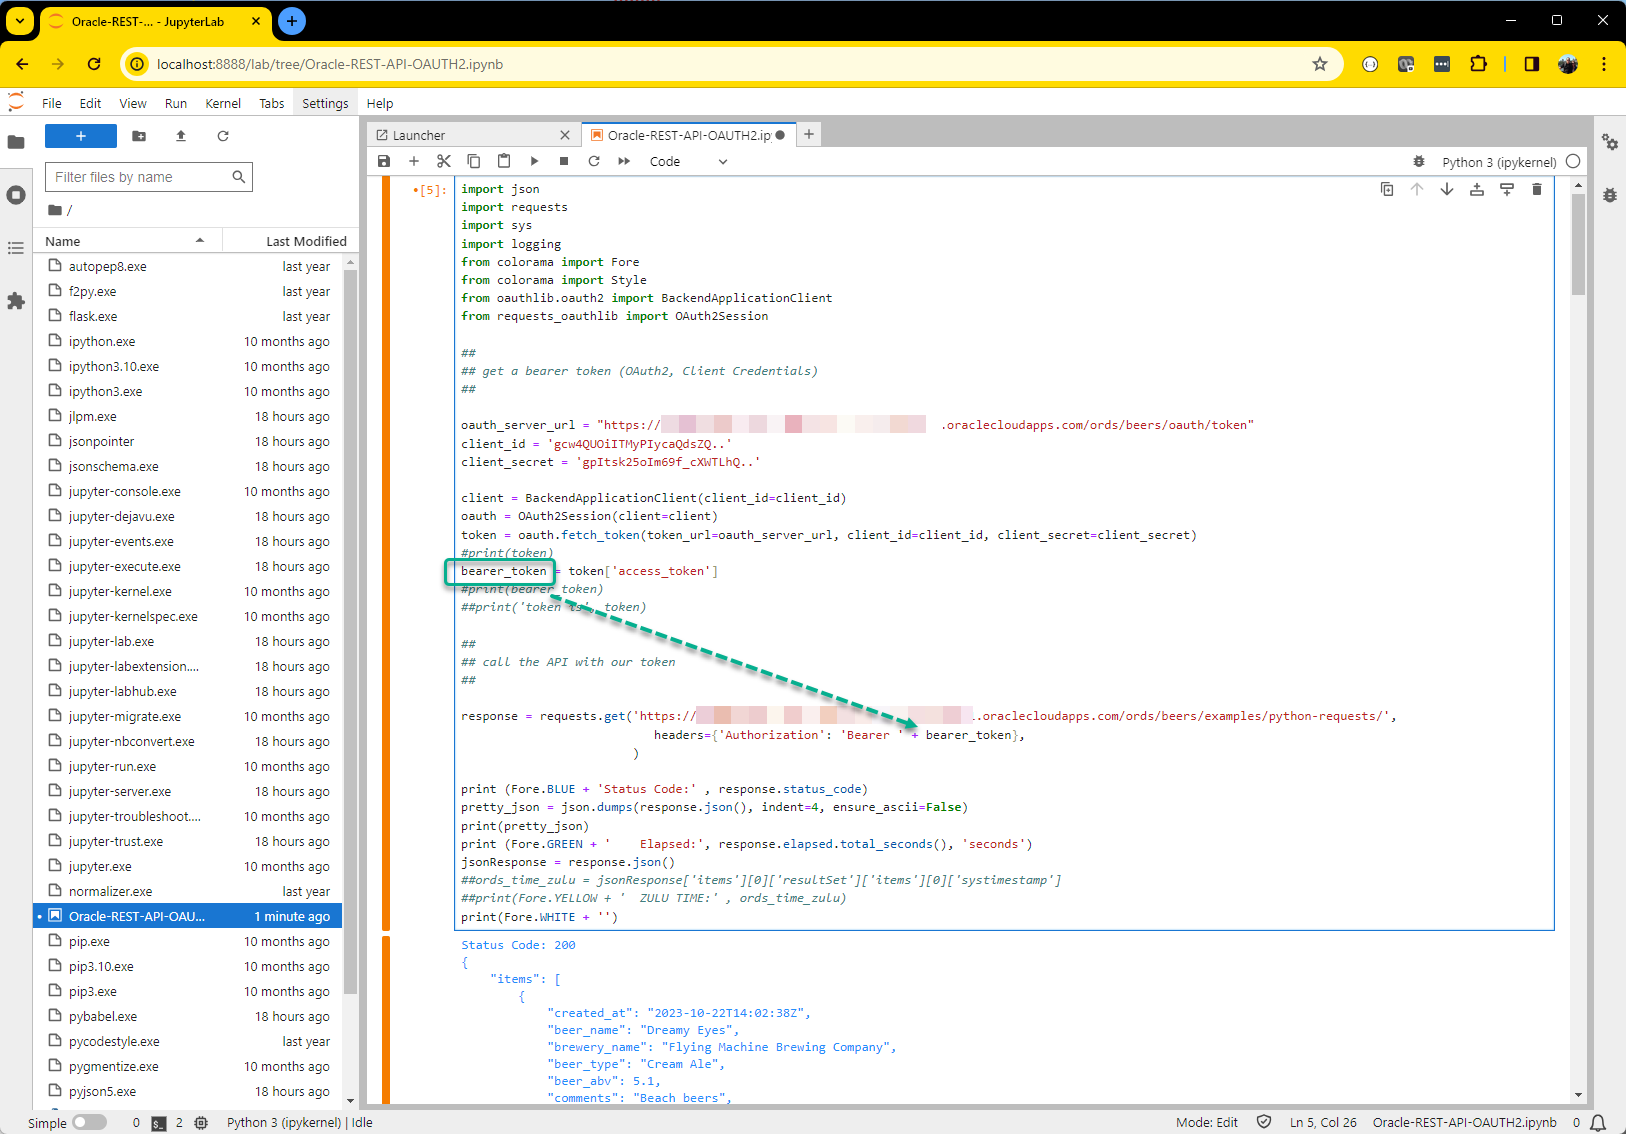The width and height of the screenshot is (1626, 1134).
Task: Click the Python 3 (ipykernel) kernel name
Action: [x=1498, y=162]
